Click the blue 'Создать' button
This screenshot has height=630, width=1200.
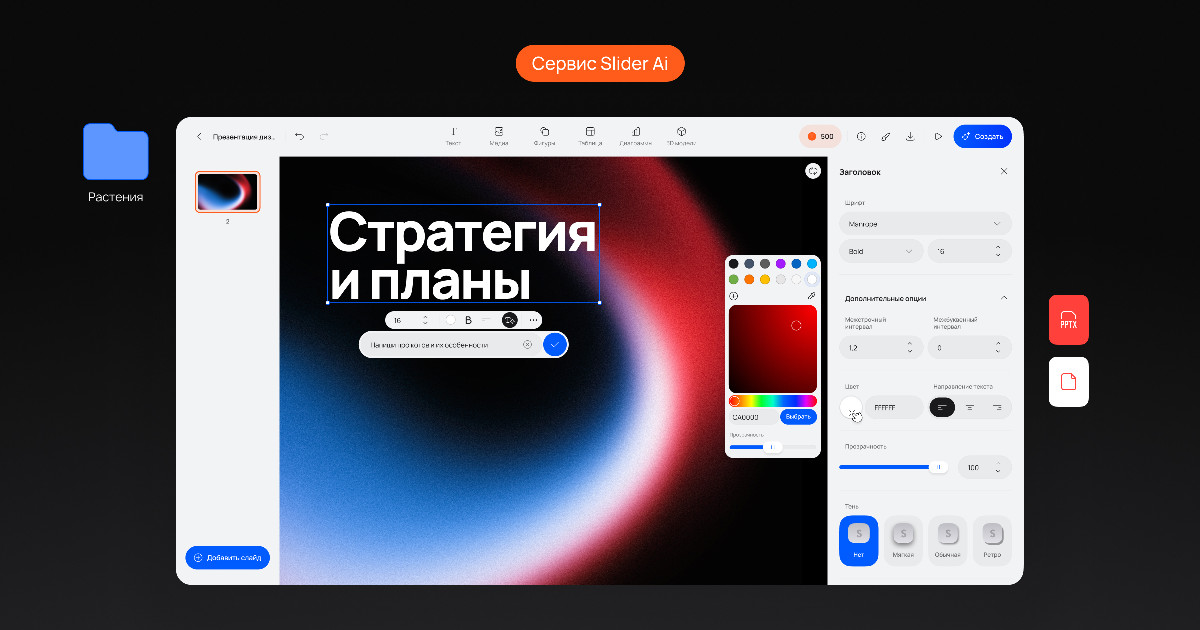pyautogui.click(x=982, y=136)
